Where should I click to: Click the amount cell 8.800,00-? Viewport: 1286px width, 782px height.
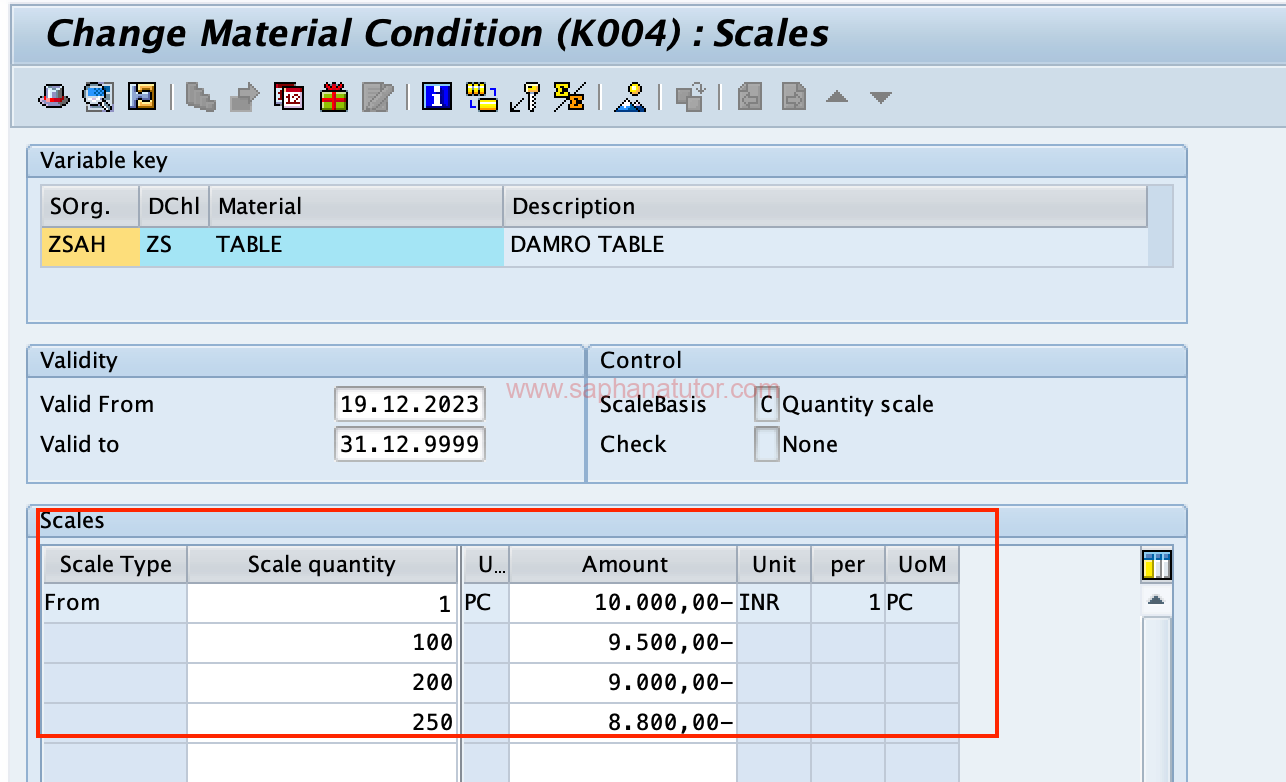click(x=624, y=721)
